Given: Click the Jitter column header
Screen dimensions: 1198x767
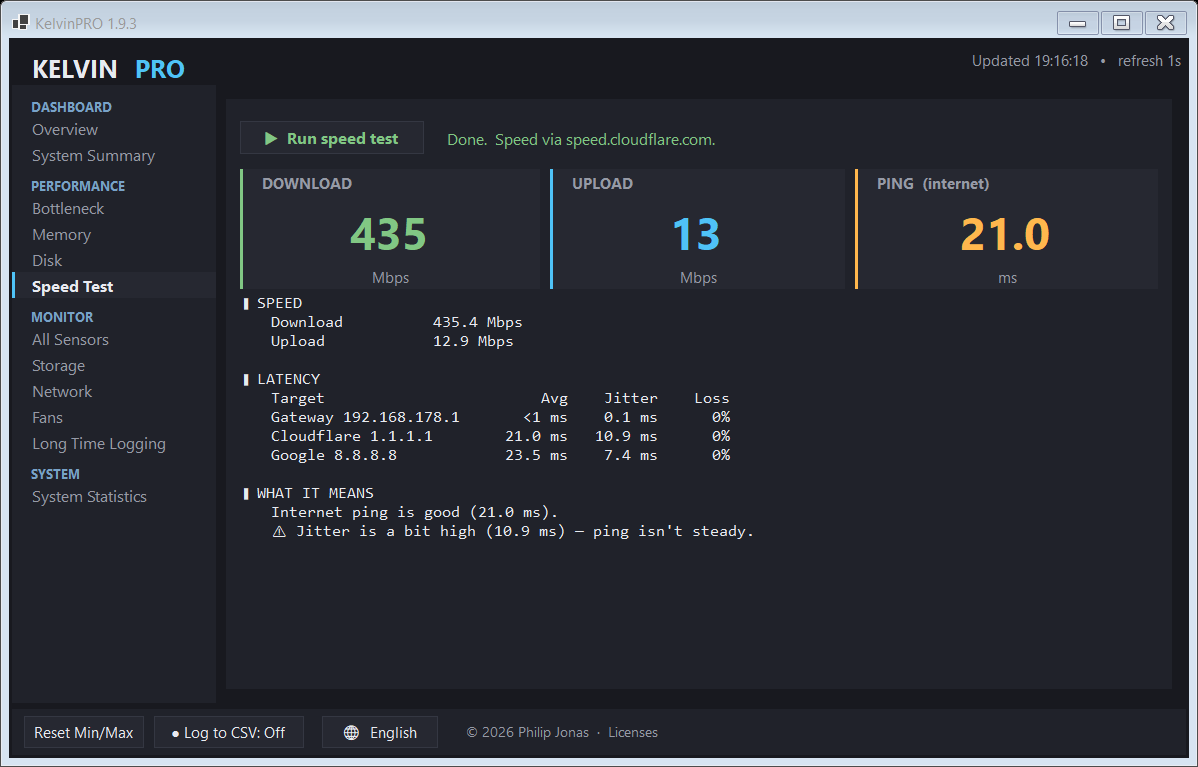Looking at the screenshot, I should (x=630, y=398).
